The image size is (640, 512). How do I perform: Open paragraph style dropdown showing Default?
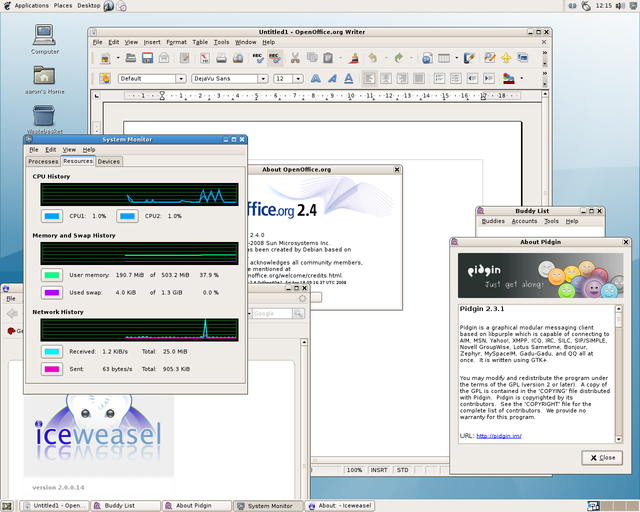point(181,78)
